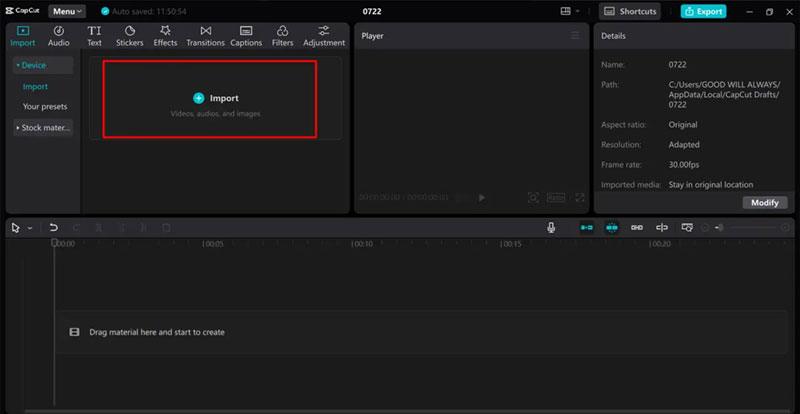Click the Modify button in Details
Image resolution: width=800 pixels, height=414 pixels.
coord(764,202)
